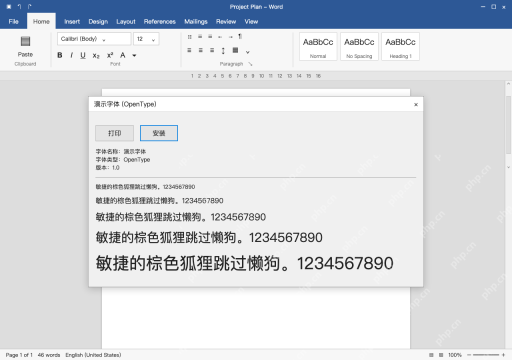The image size is (512, 360).
Task: Click the line spacing icon
Action: (x=223, y=51)
